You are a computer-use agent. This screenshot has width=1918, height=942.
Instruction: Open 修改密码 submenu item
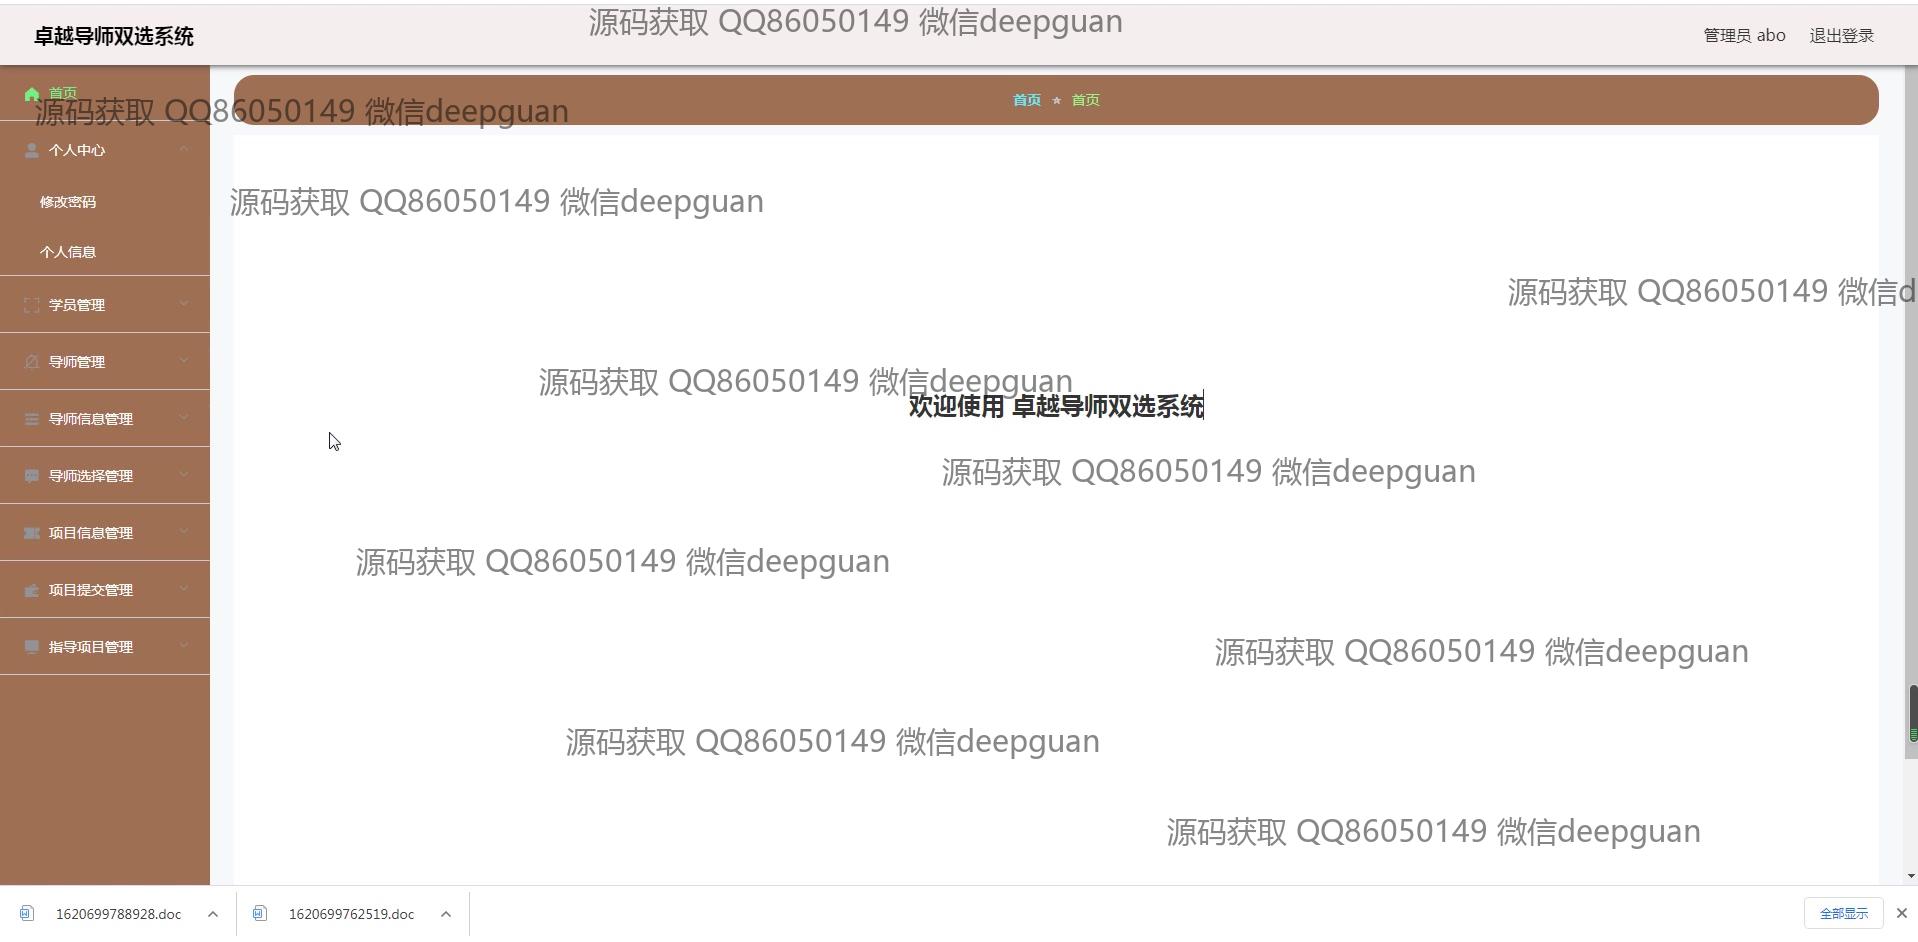tap(68, 202)
